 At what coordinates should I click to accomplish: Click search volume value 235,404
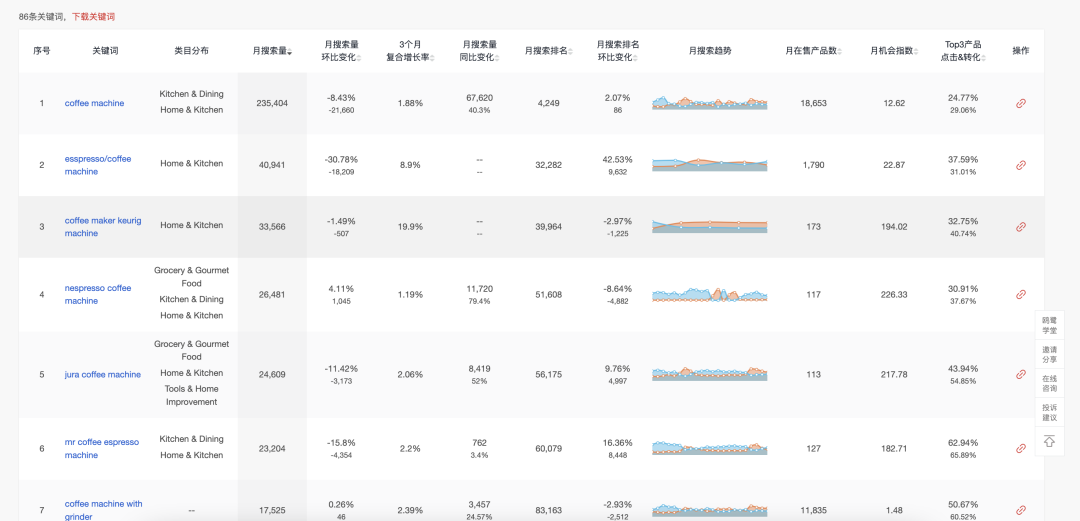(272, 103)
